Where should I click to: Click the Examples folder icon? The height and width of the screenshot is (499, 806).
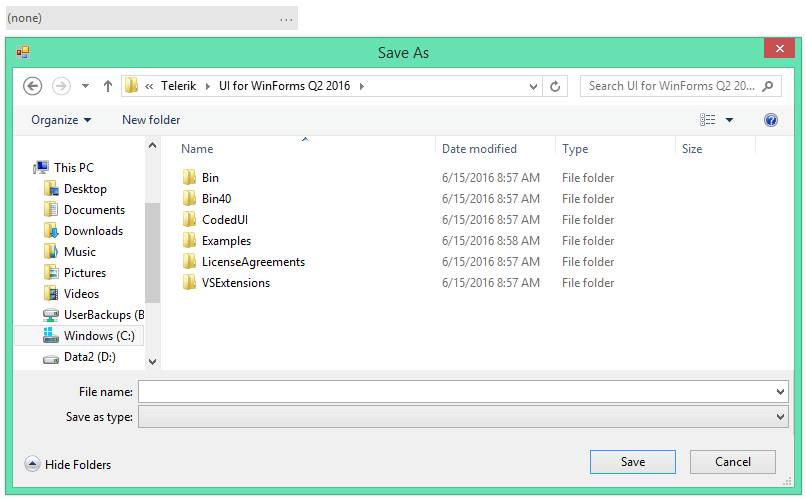tap(189, 241)
